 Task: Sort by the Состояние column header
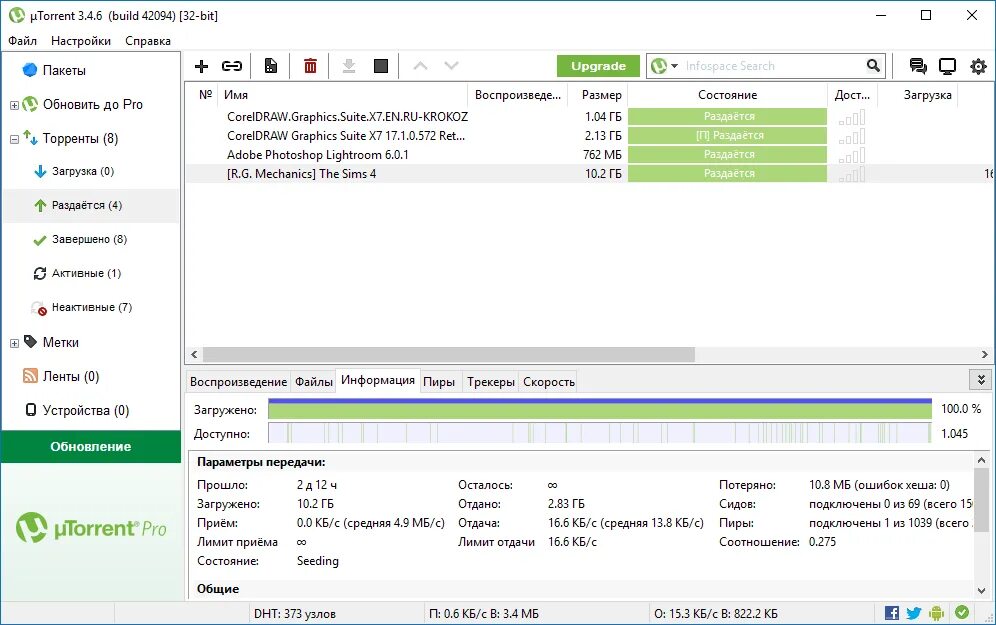727,95
